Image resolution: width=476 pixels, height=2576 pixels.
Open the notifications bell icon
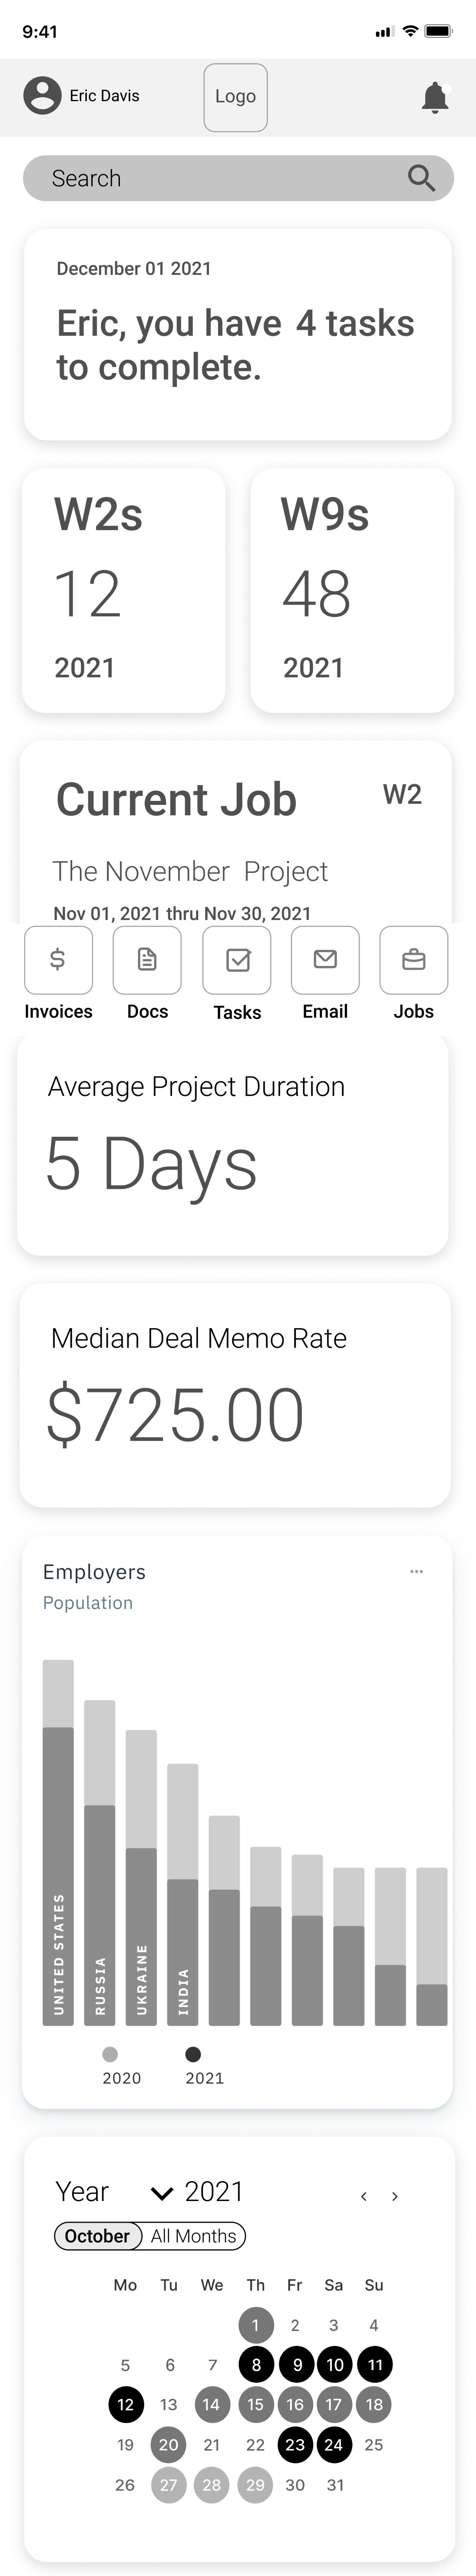click(x=435, y=97)
